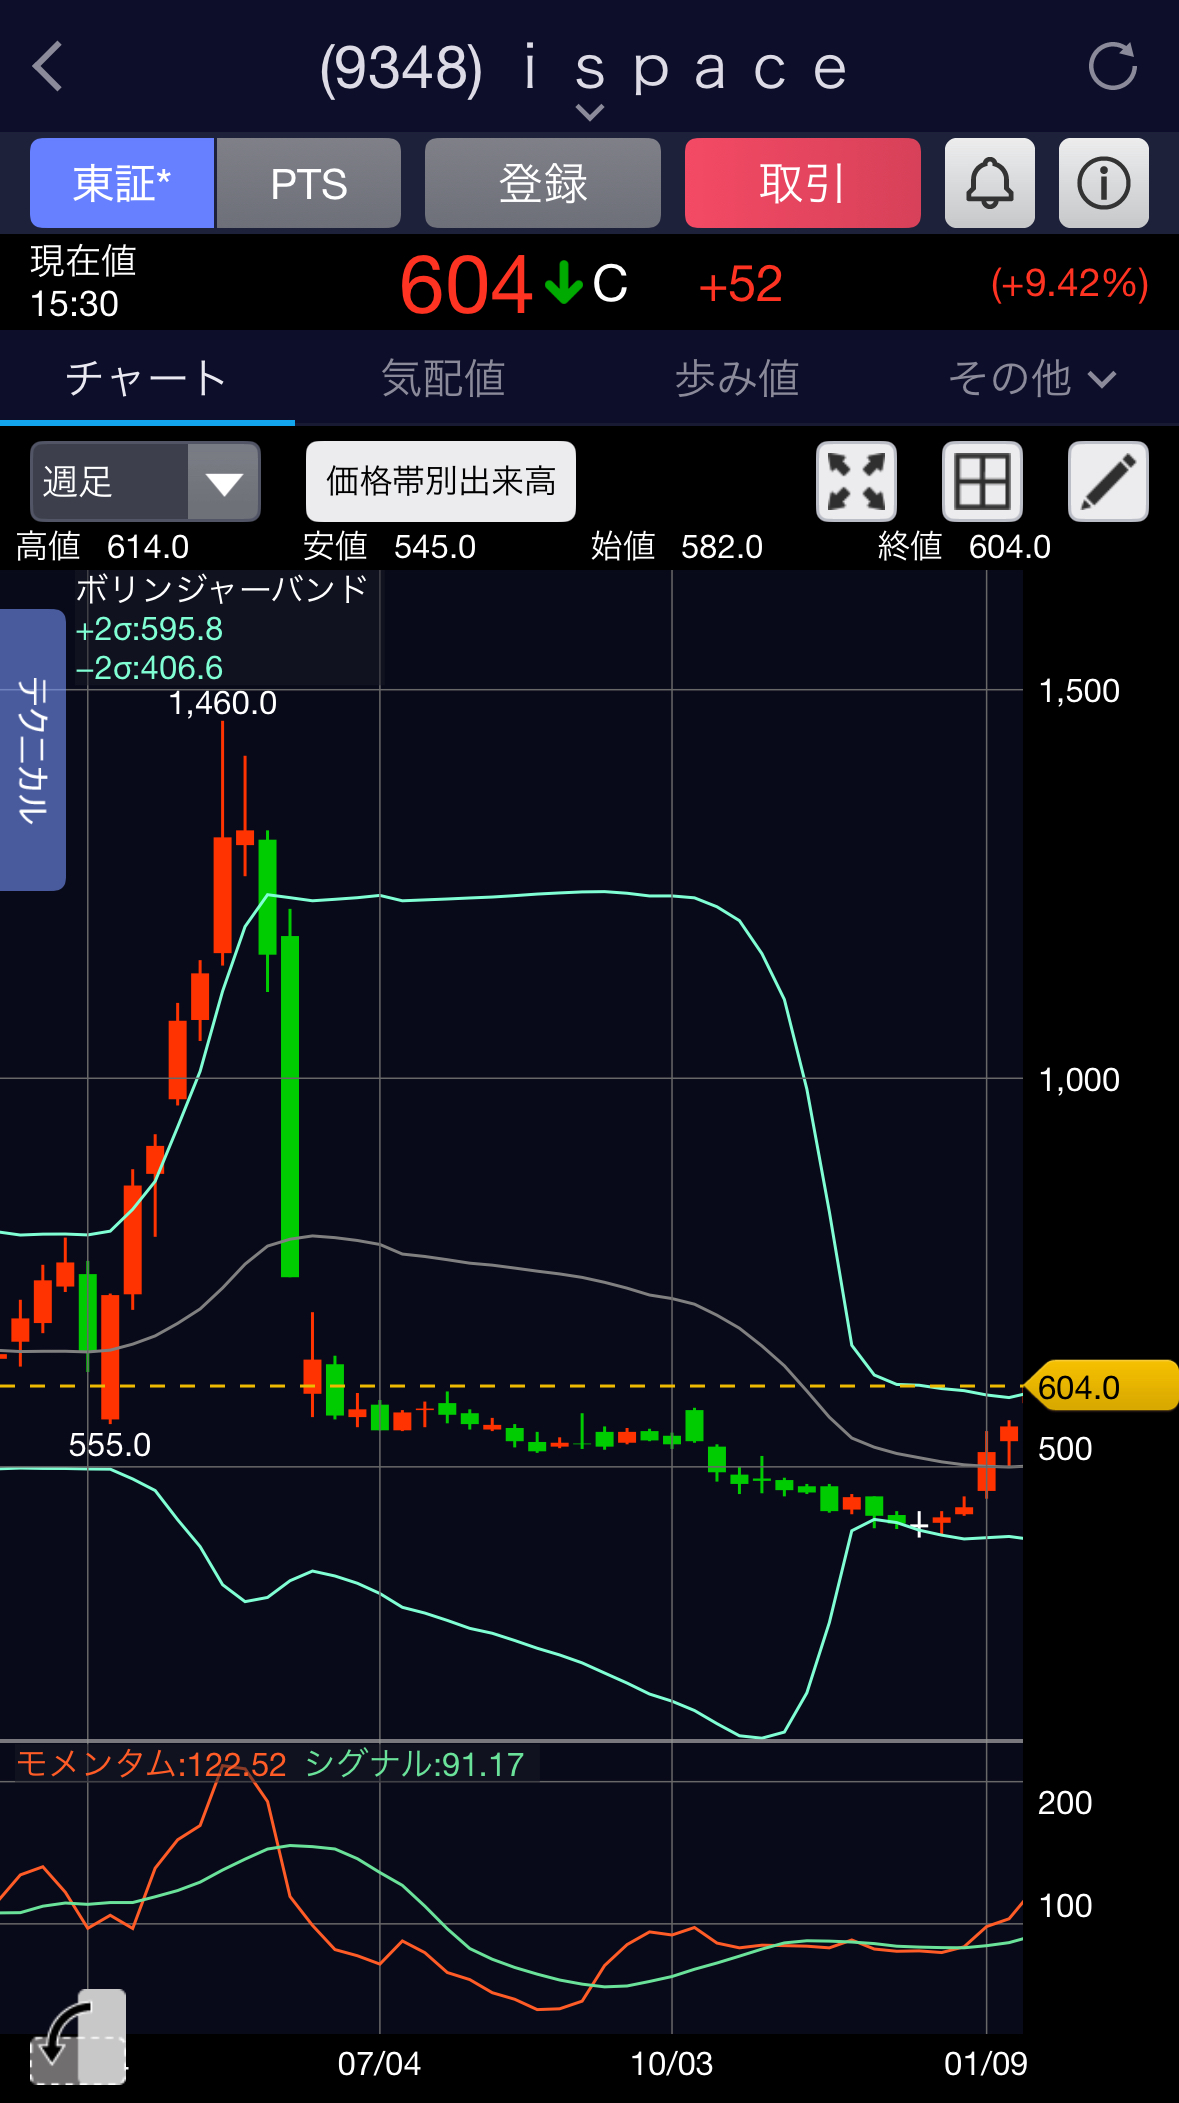Image resolution: width=1179 pixels, height=2103 pixels.
Task: Open the stock info icon
Action: pos(1103,183)
